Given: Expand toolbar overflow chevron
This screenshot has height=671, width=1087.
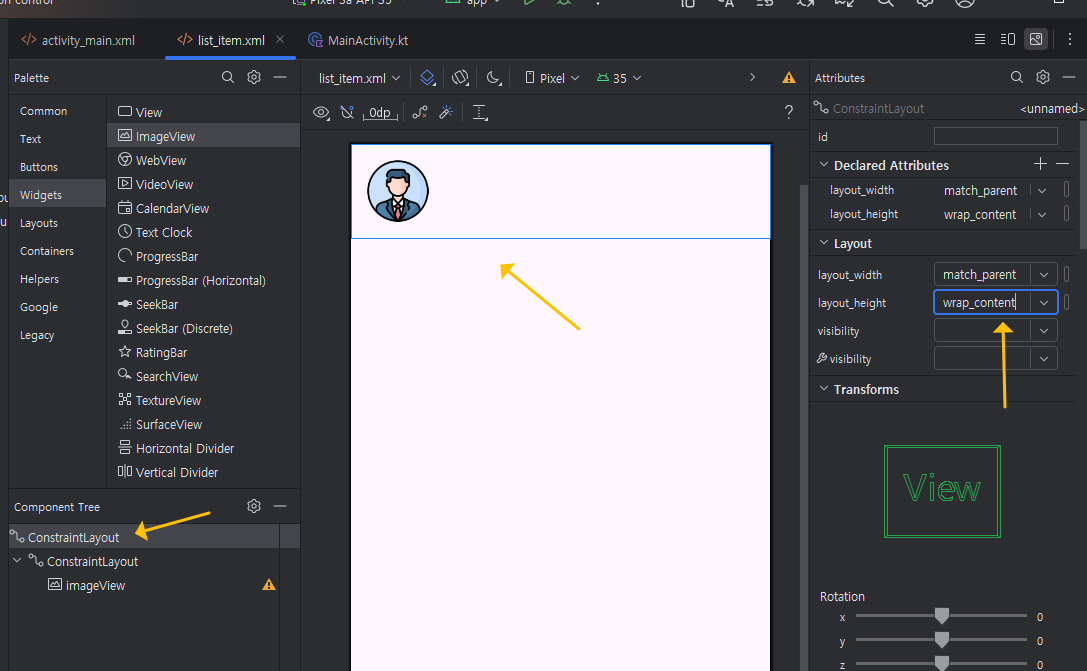Looking at the screenshot, I should [752, 77].
